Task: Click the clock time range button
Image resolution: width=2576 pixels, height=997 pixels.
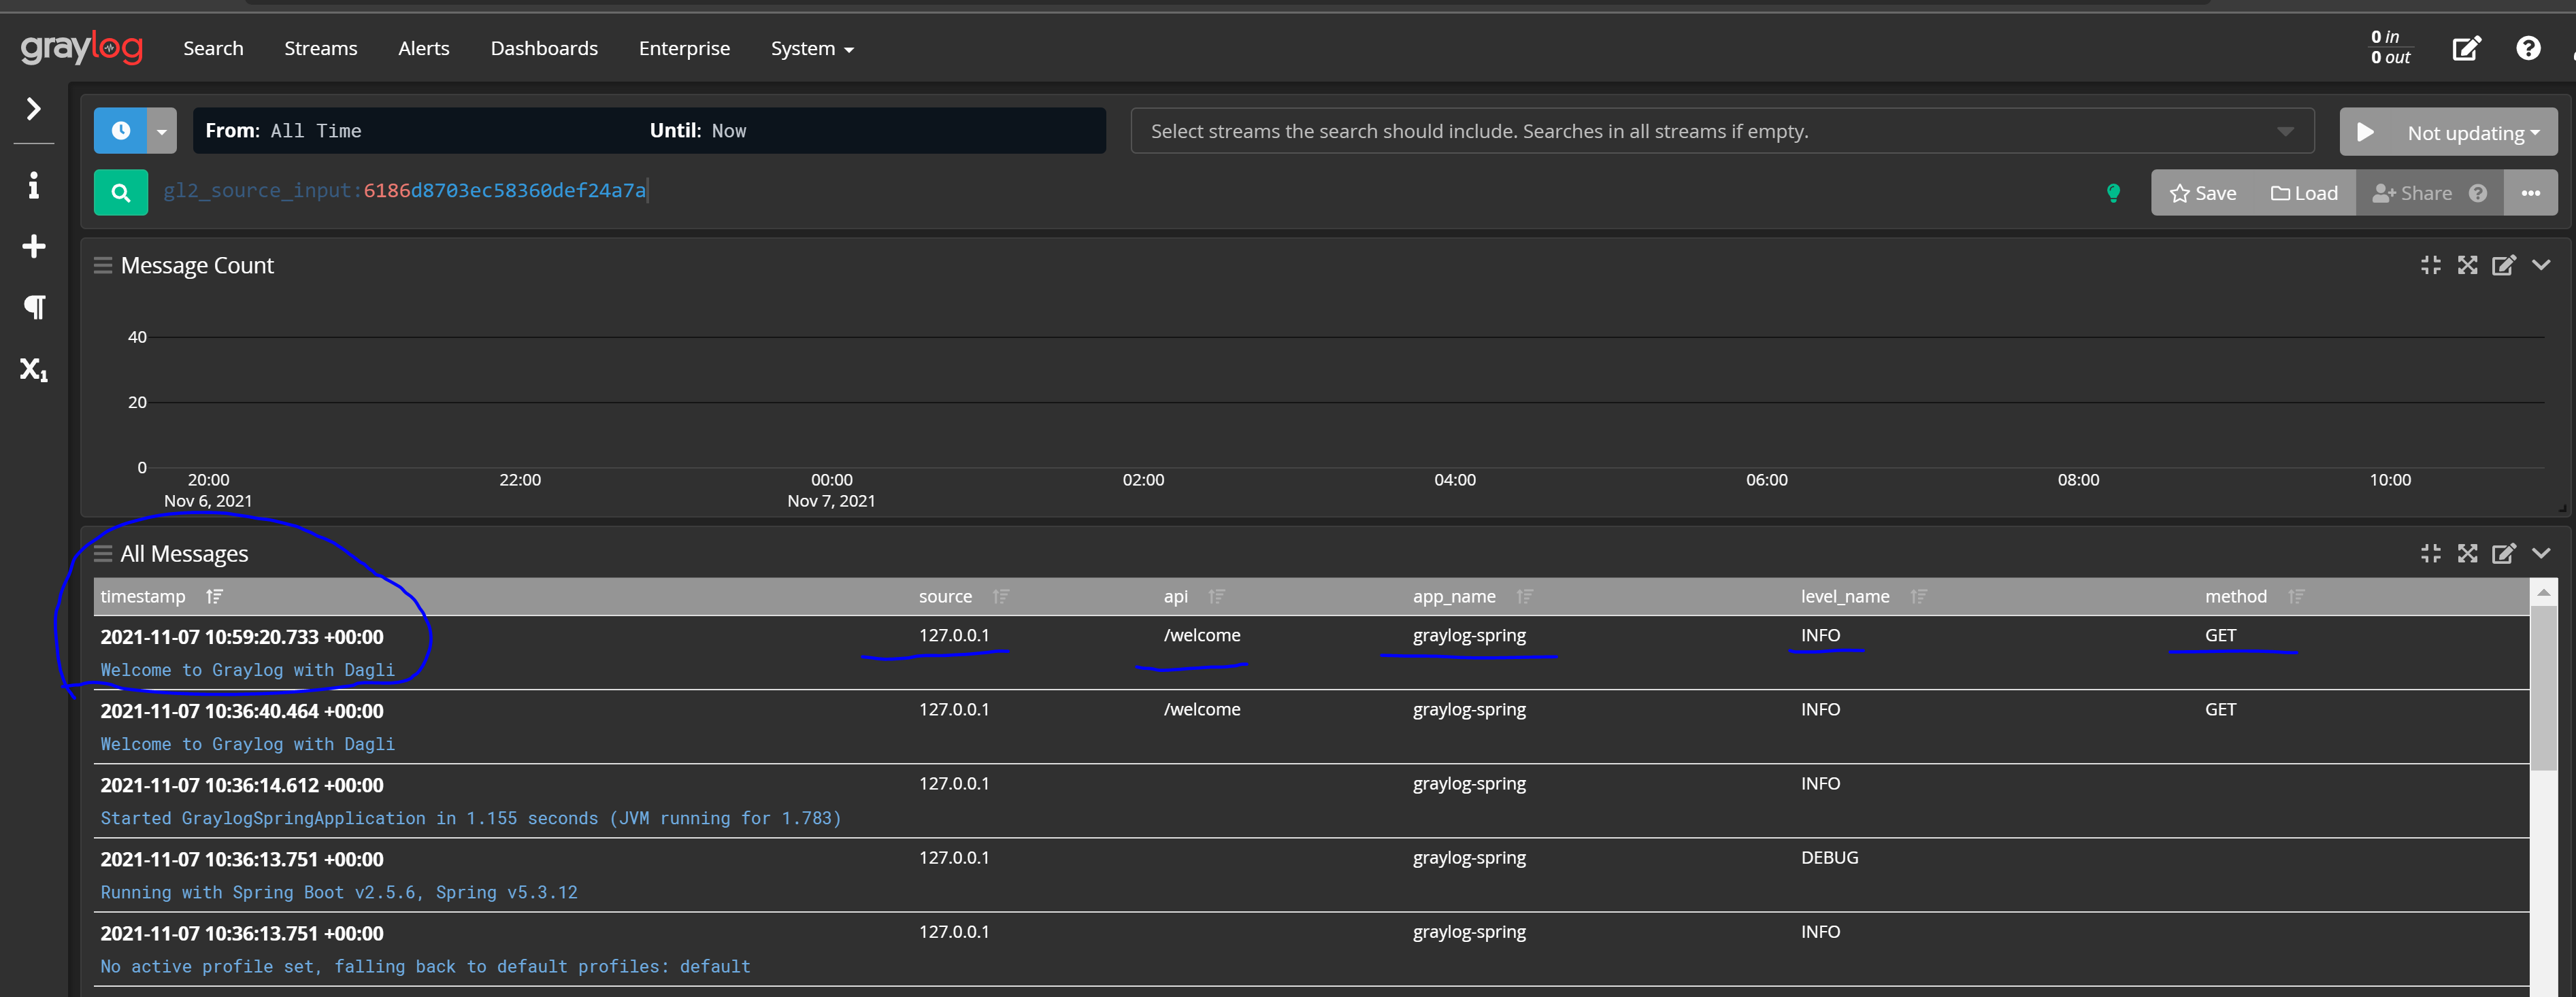Action: [x=120, y=131]
